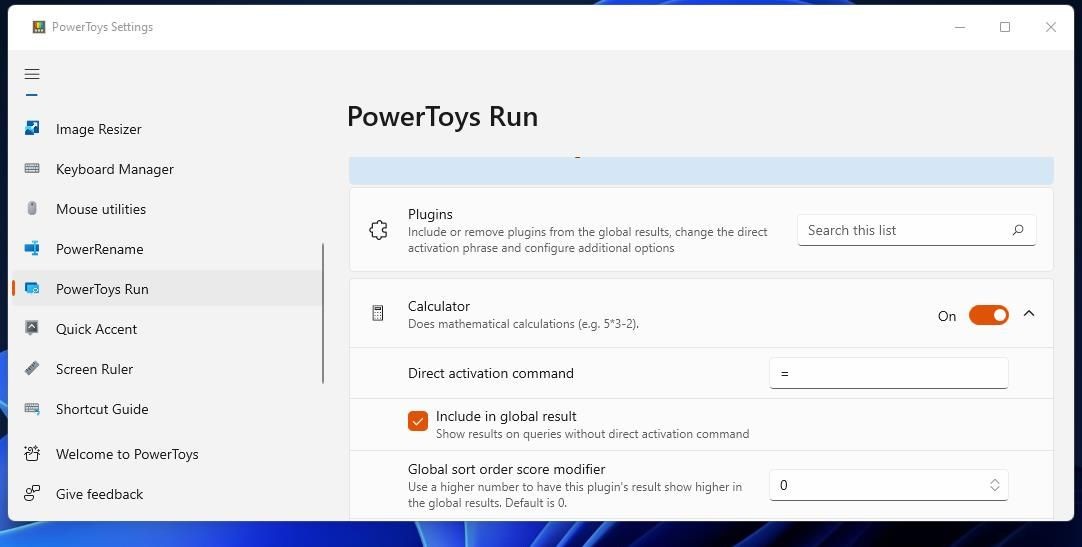Uncheck Include in global result
Viewport: 1082px width, 547px height.
[417, 421]
